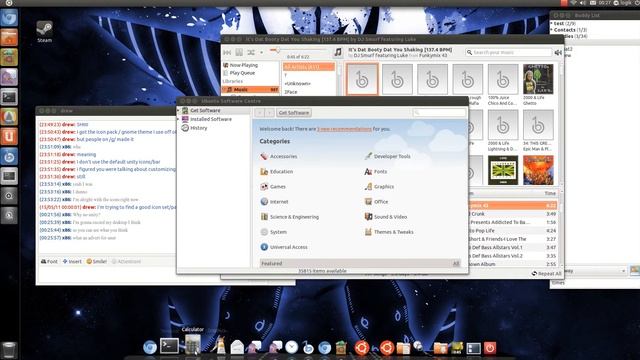The image size is (640, 360).
Task: Select the first highlighted album thumbnail
Action: pyautogui.click(x=362, y=79)
